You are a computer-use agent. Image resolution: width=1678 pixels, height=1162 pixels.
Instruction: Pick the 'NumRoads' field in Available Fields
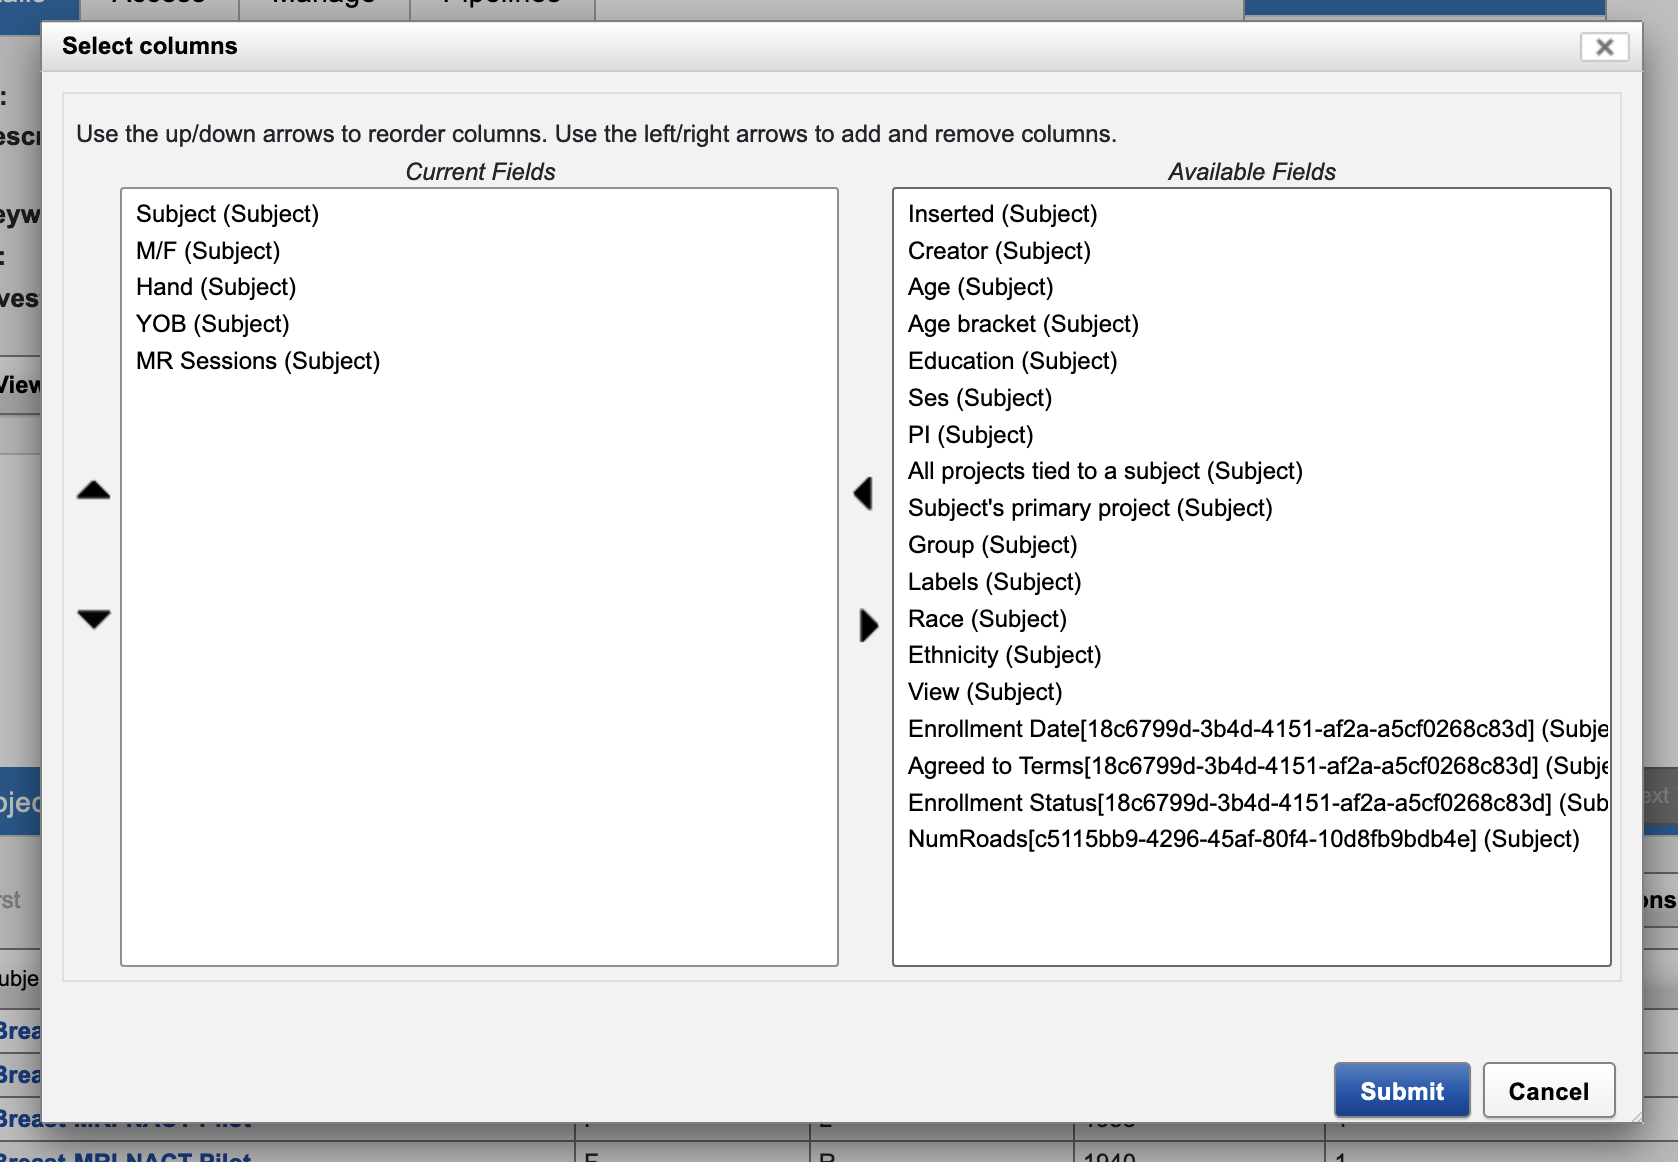pyautogui.click(x=1243, y=839)
